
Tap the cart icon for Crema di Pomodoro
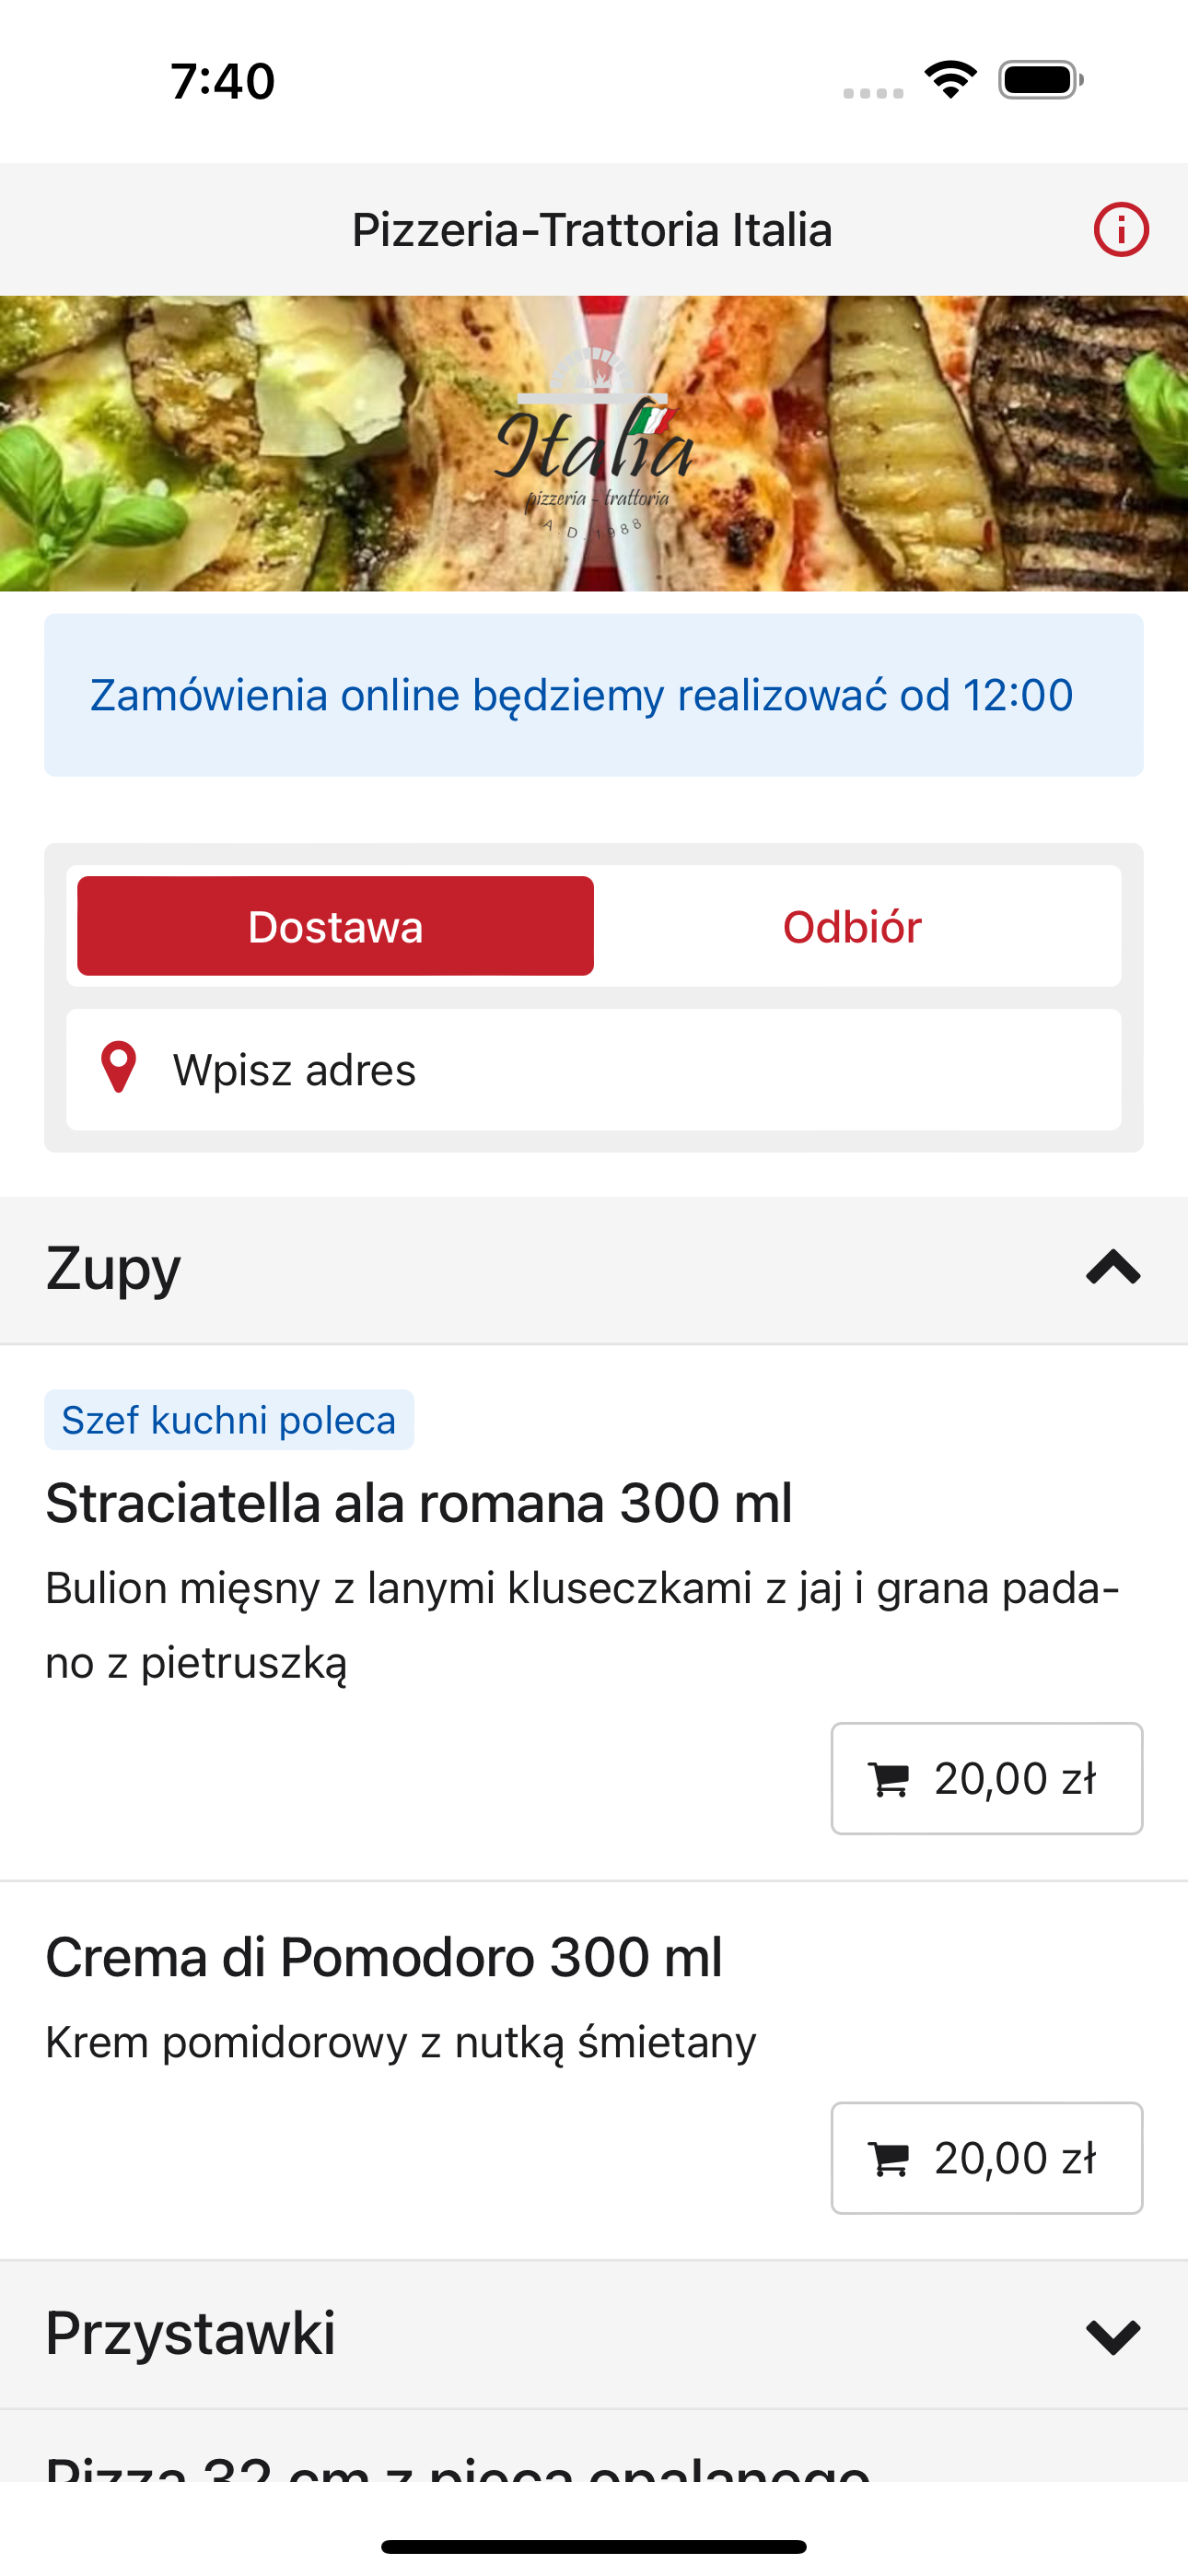889,2158
